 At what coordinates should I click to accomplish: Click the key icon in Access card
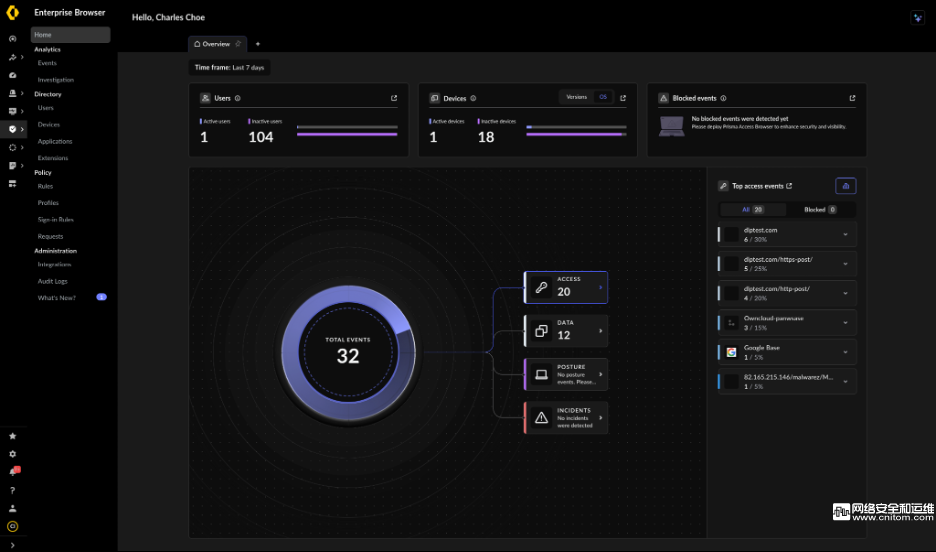click(x=541, y=288)
